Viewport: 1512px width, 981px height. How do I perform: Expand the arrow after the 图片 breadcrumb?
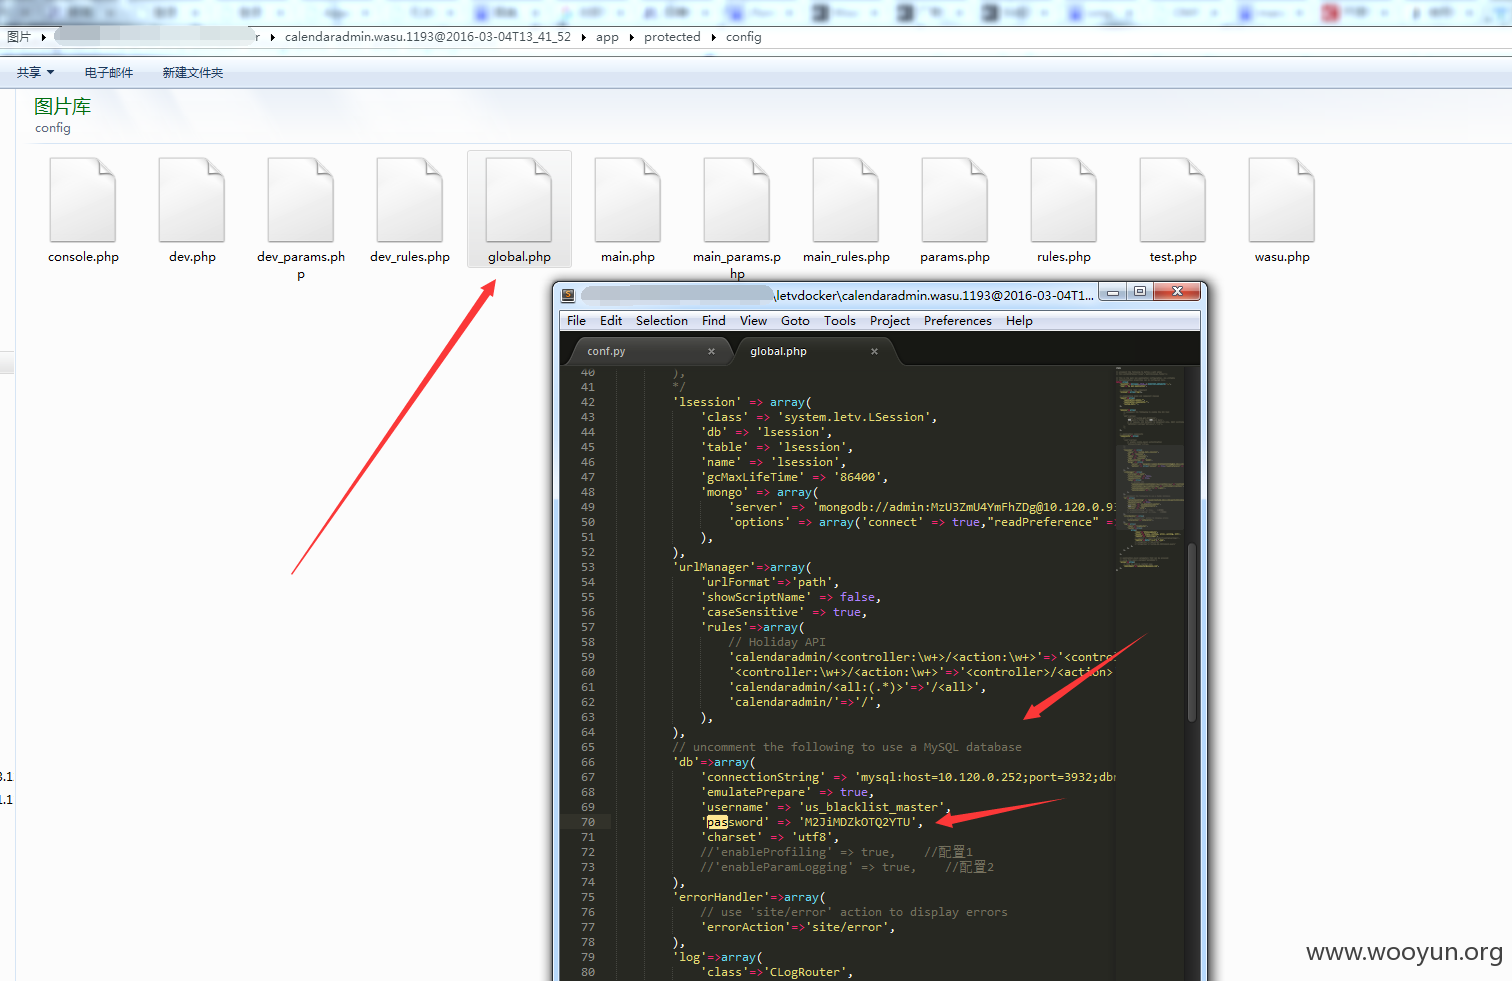pyautogui.click(x=44, y=37)
